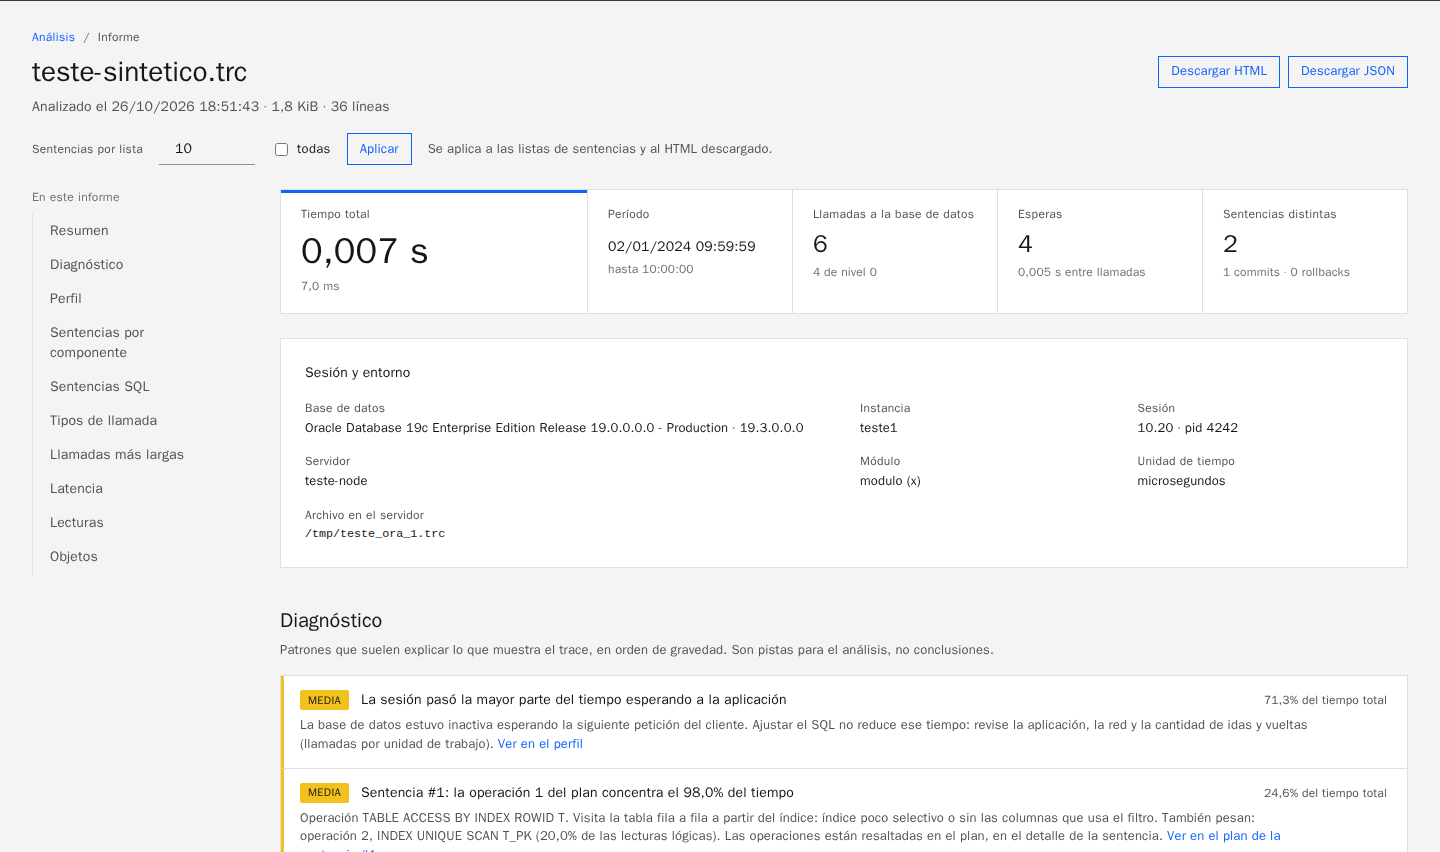Select the file path "/tmp/teste_ora_1.trc"
1440x852 pixels.
click(375, 534)
